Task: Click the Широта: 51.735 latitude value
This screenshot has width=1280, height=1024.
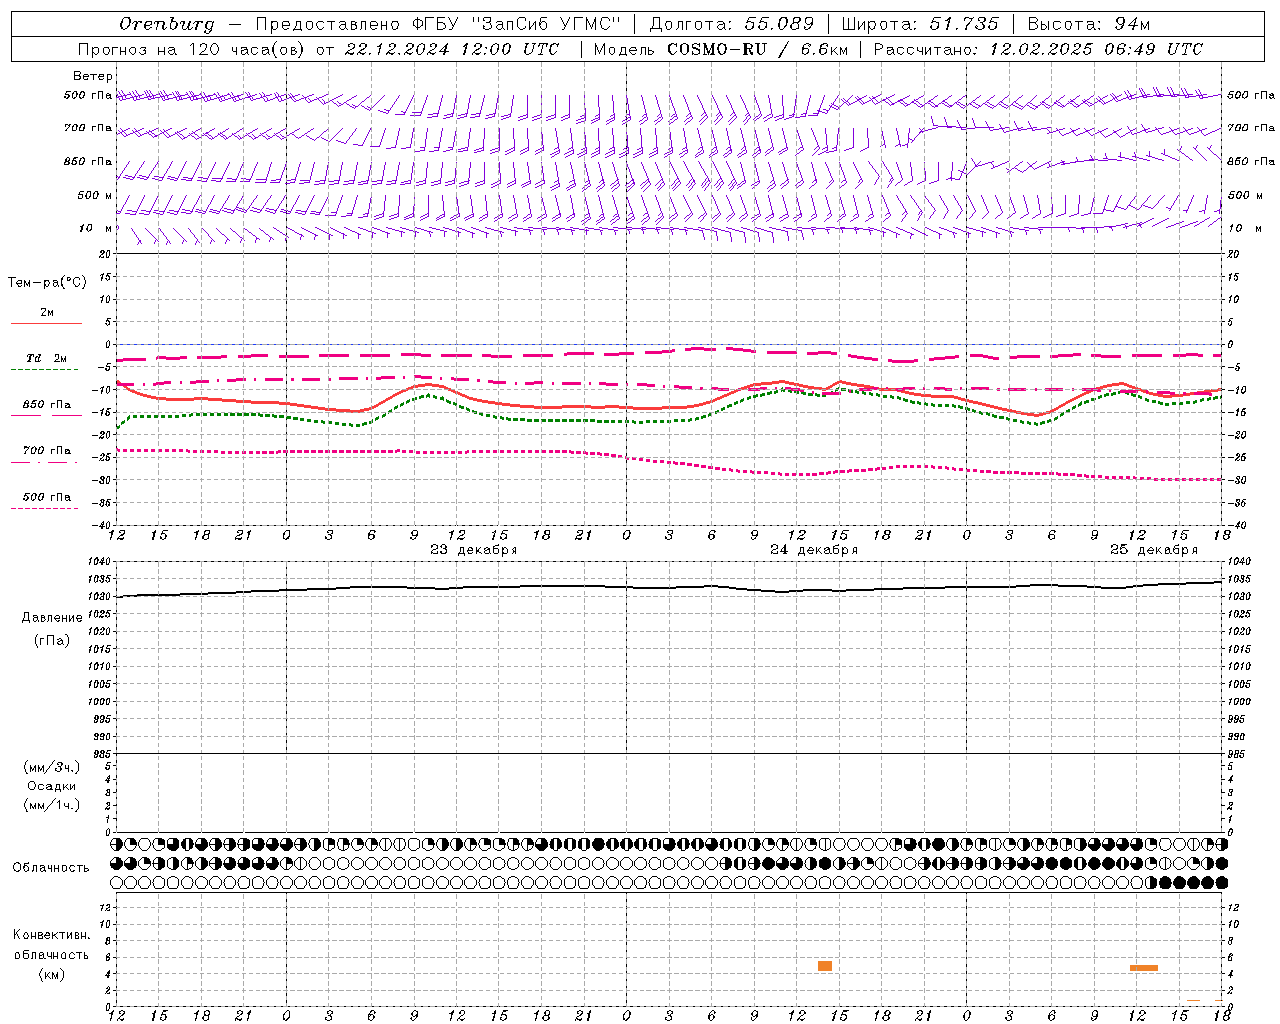Action: click(920, 24)
